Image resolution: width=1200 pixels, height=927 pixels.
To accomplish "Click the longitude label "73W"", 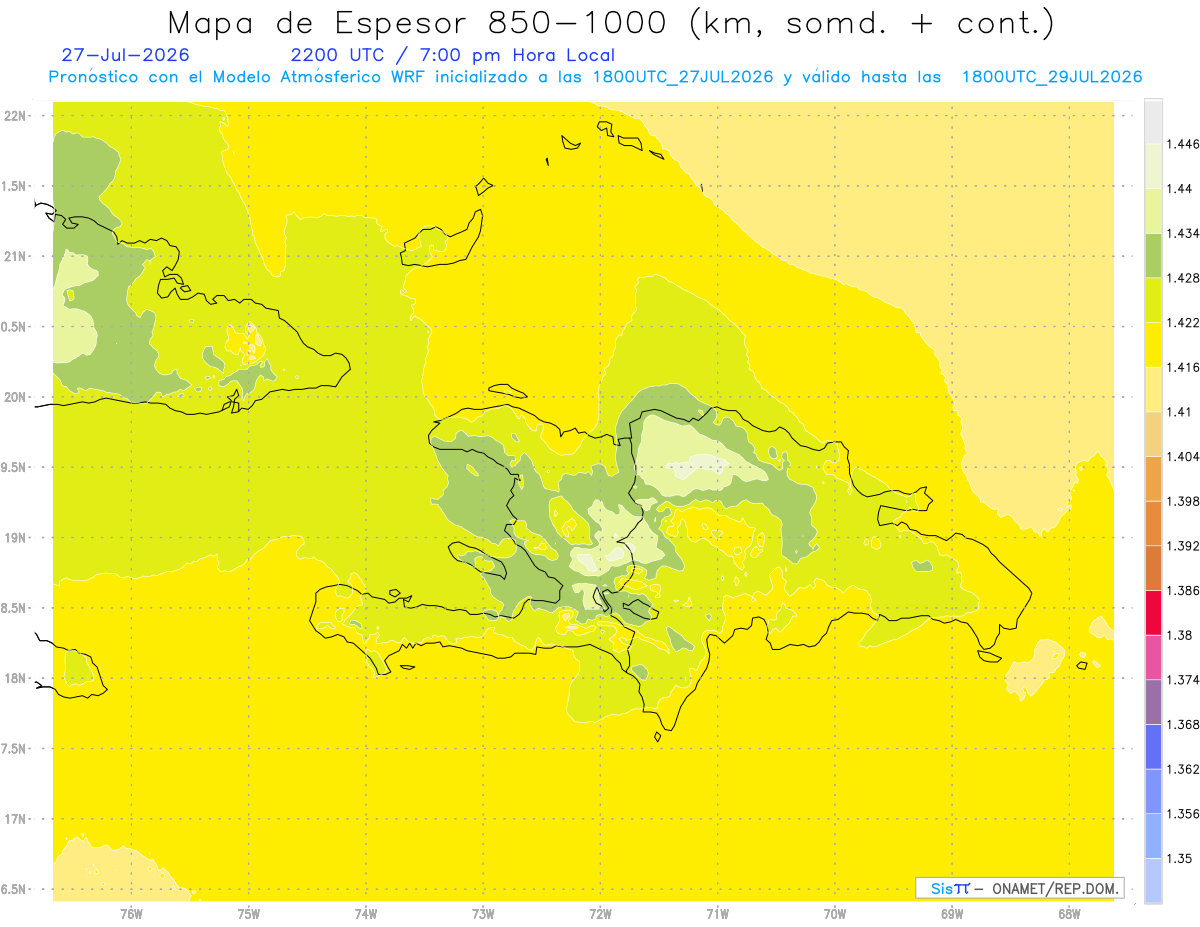I will coord(483,913).
